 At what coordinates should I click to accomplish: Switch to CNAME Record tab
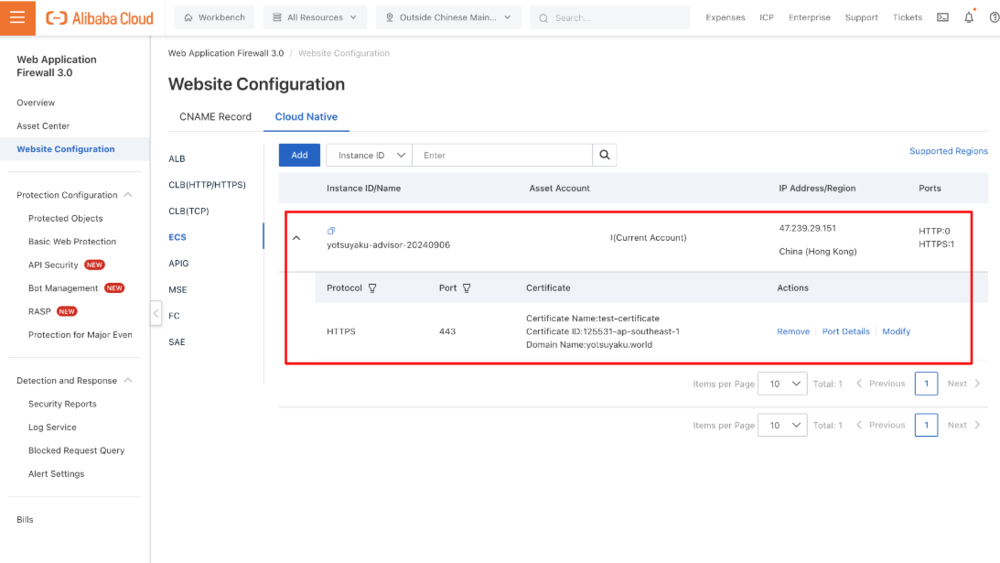coord(216,117)
